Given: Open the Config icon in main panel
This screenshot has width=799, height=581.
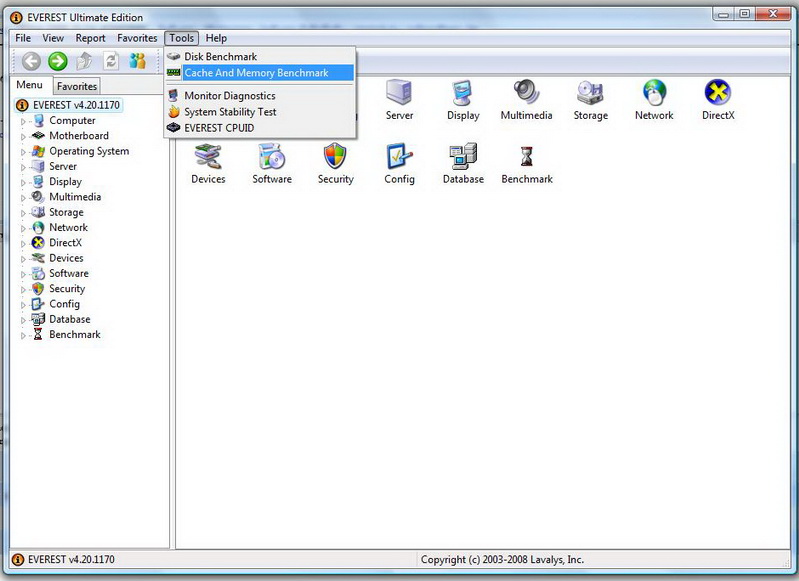Looking at the screenshot, I should pyautogui.click(x=399, y=157).
